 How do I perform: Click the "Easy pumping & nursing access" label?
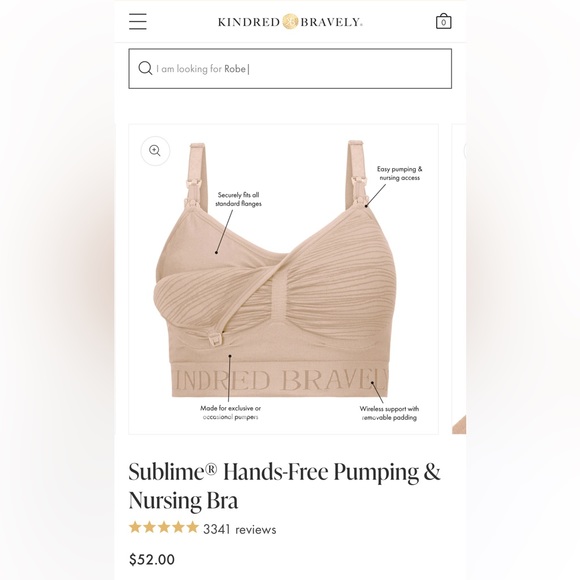point(399,173)
